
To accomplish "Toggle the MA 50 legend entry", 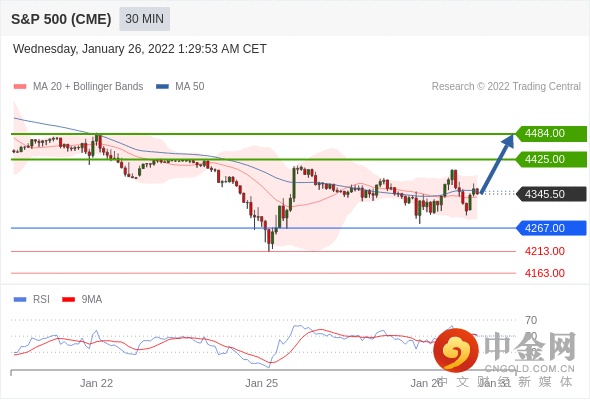I will point(180,87).
